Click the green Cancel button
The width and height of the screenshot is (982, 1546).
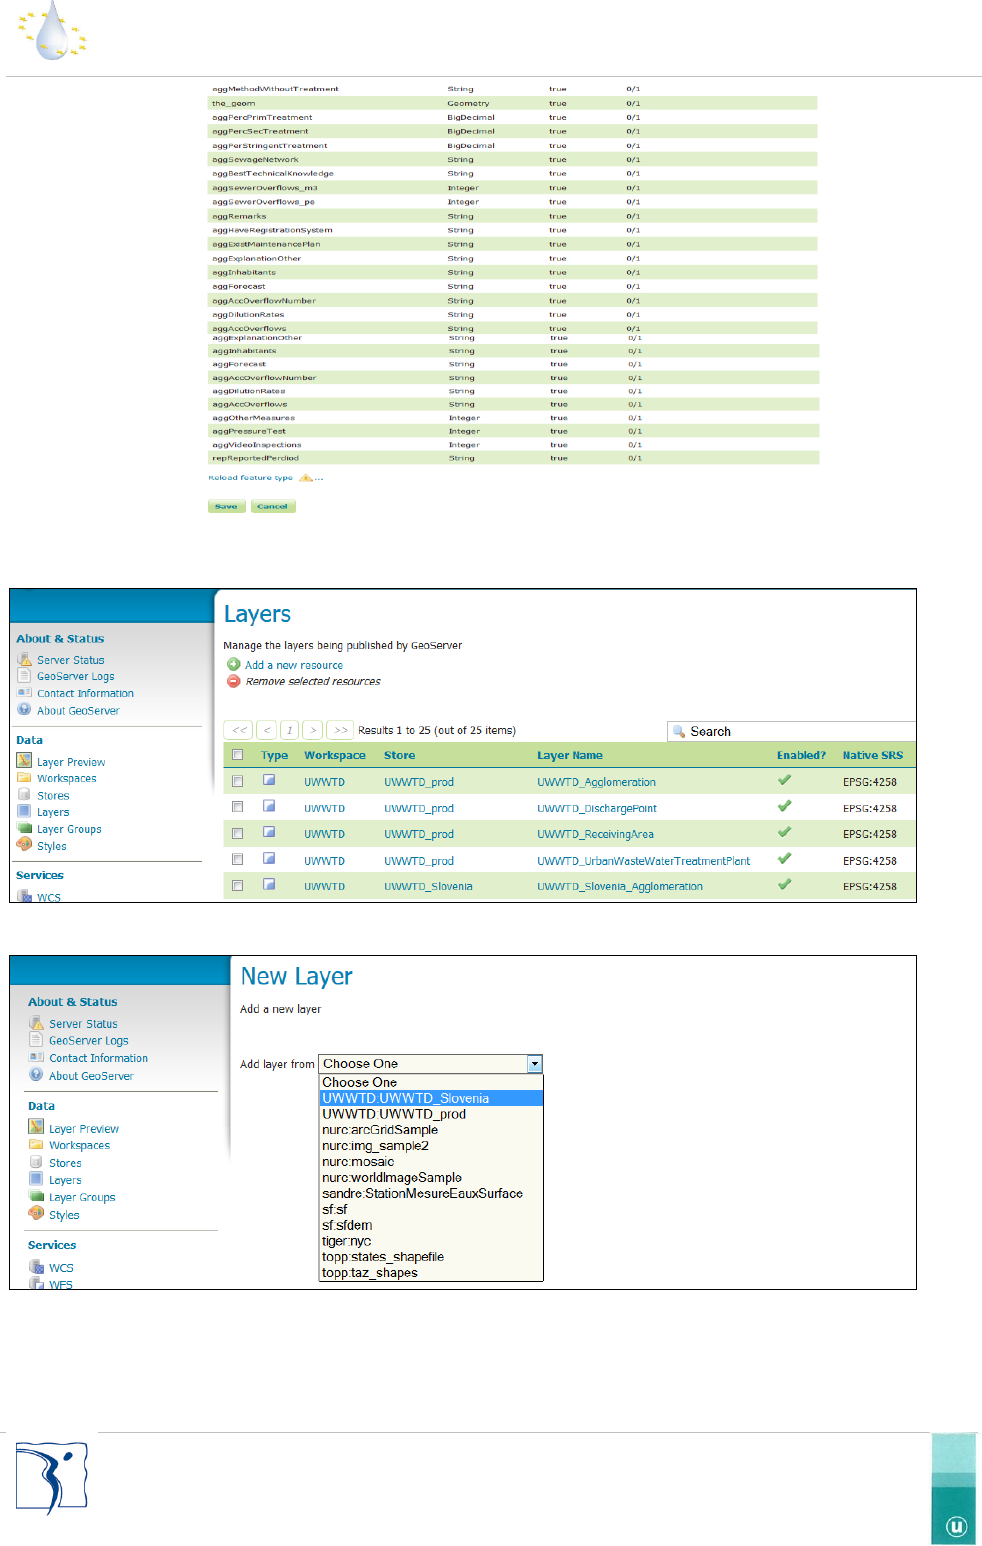tap(272, 506)
